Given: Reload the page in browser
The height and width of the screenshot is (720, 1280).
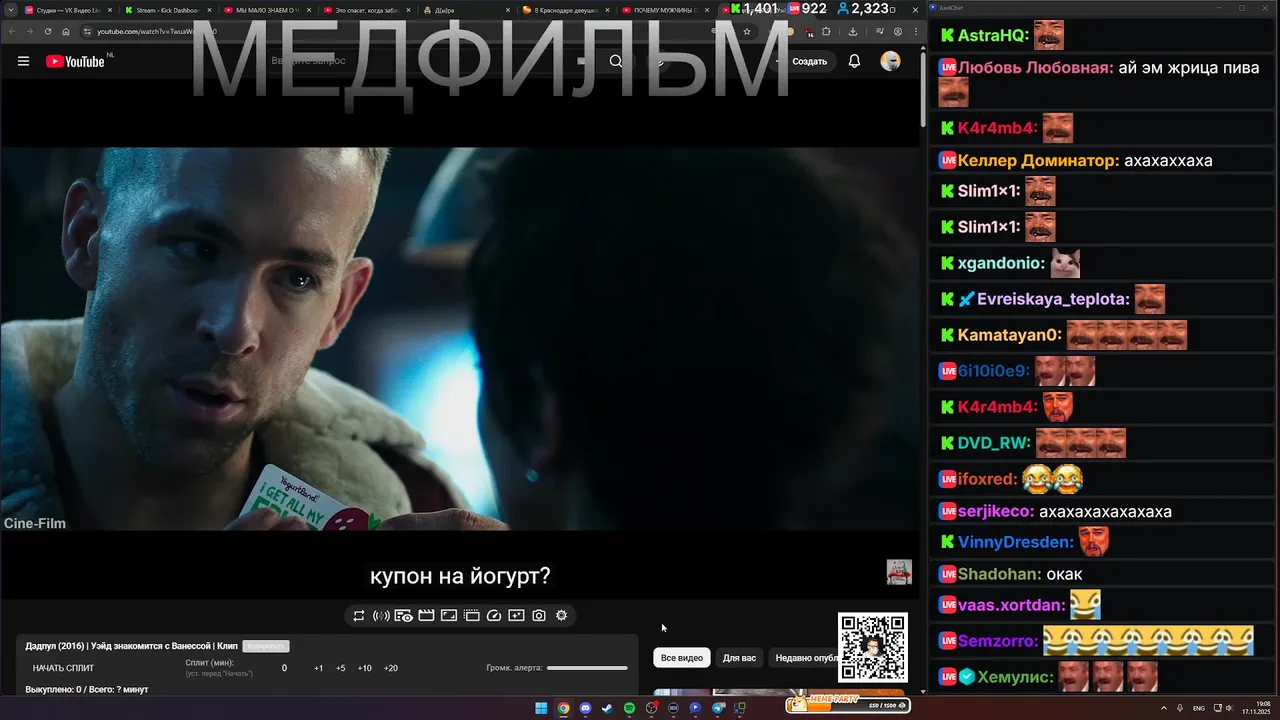Looking at the screenshot, I should point(47,31).
